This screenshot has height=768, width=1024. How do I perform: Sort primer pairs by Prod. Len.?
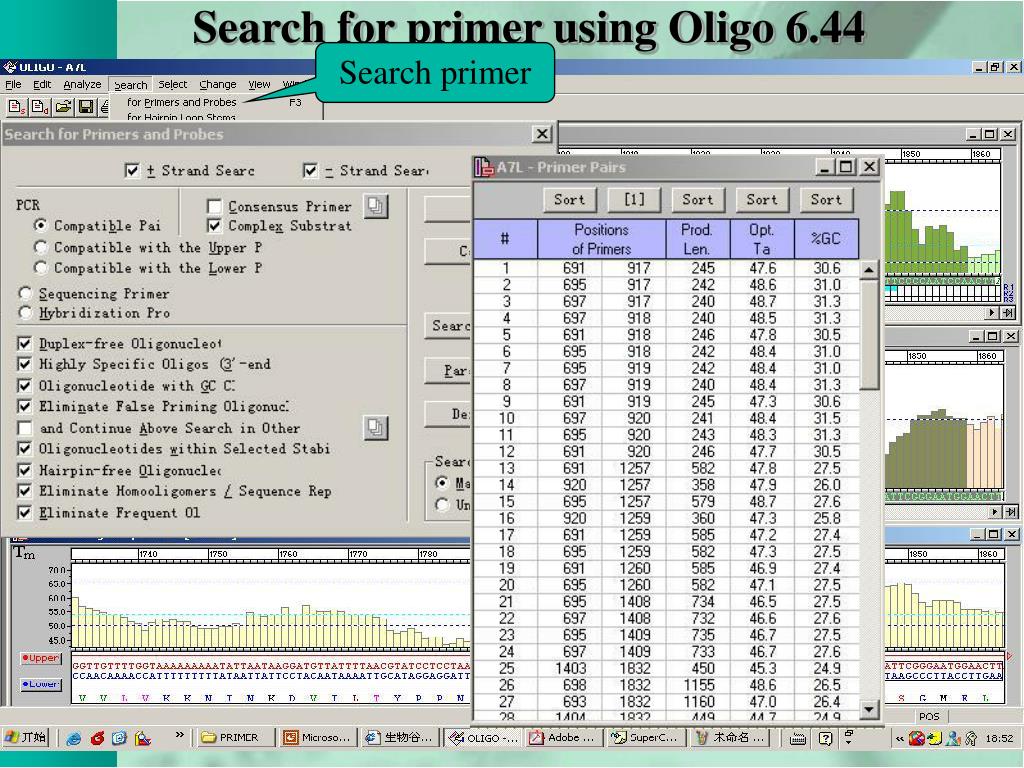click(697, 200)
